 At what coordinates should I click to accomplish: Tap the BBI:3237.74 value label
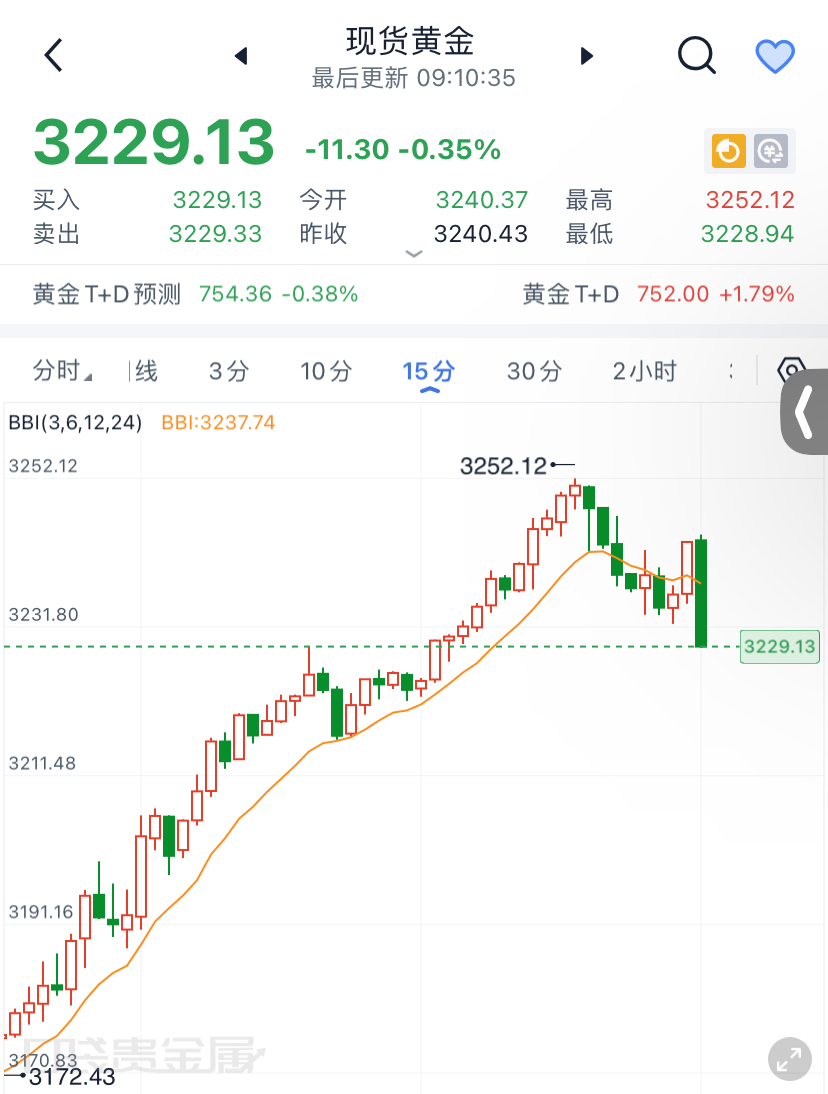point(218,423)
